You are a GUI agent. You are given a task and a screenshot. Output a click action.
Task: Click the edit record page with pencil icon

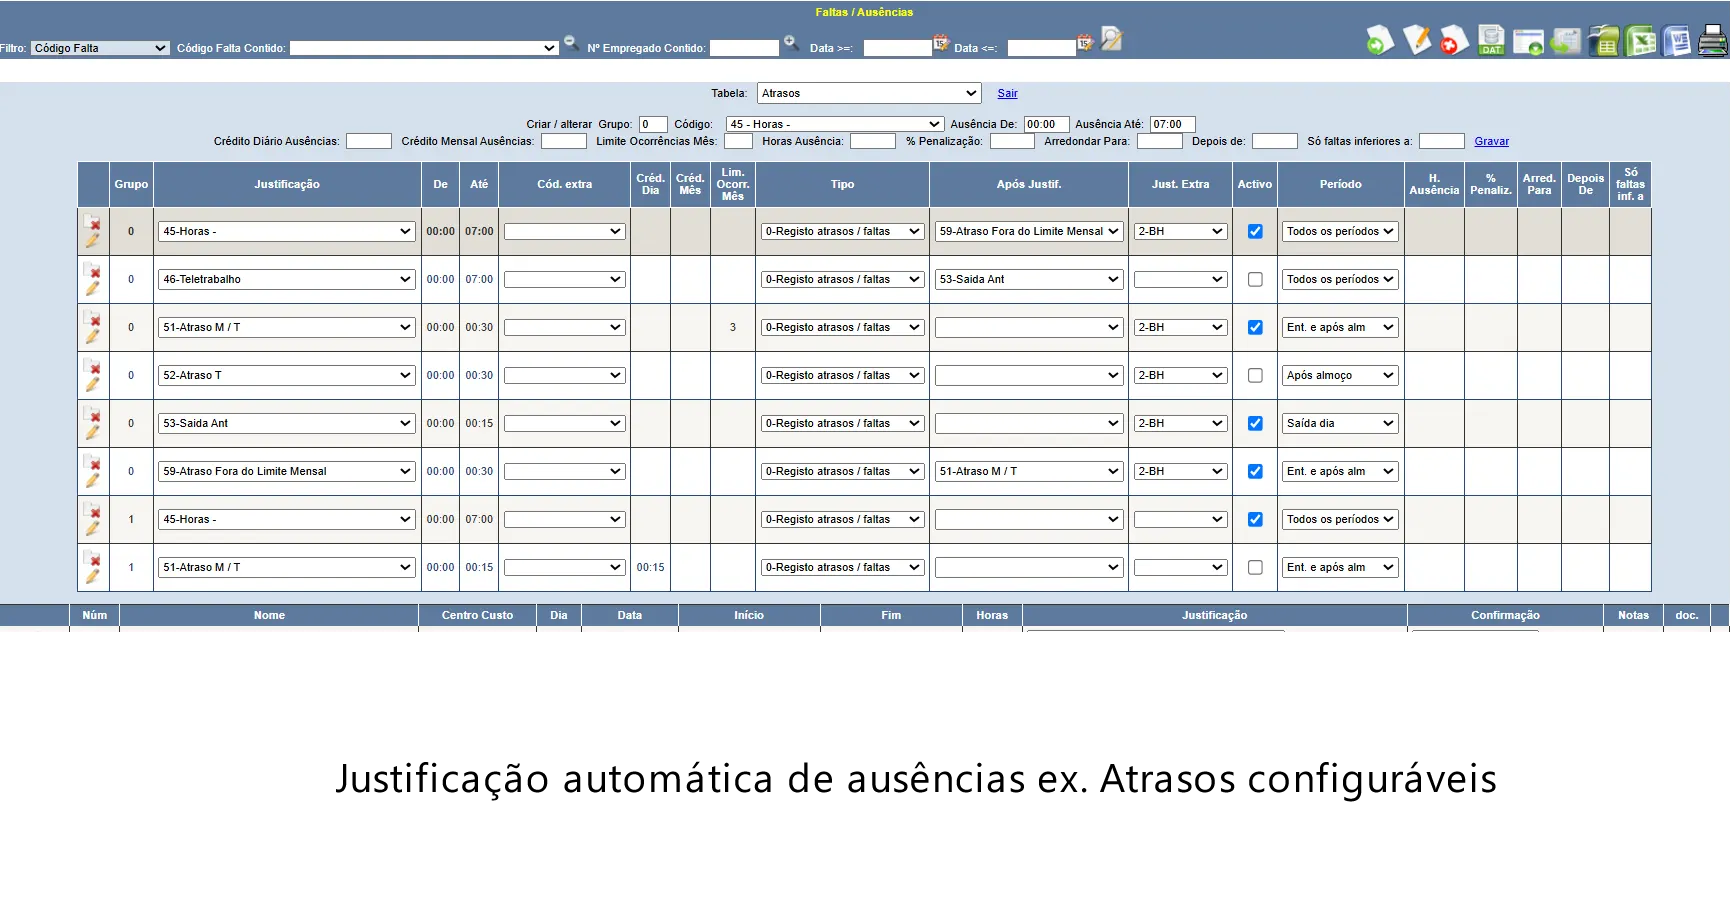(1417, 40)
